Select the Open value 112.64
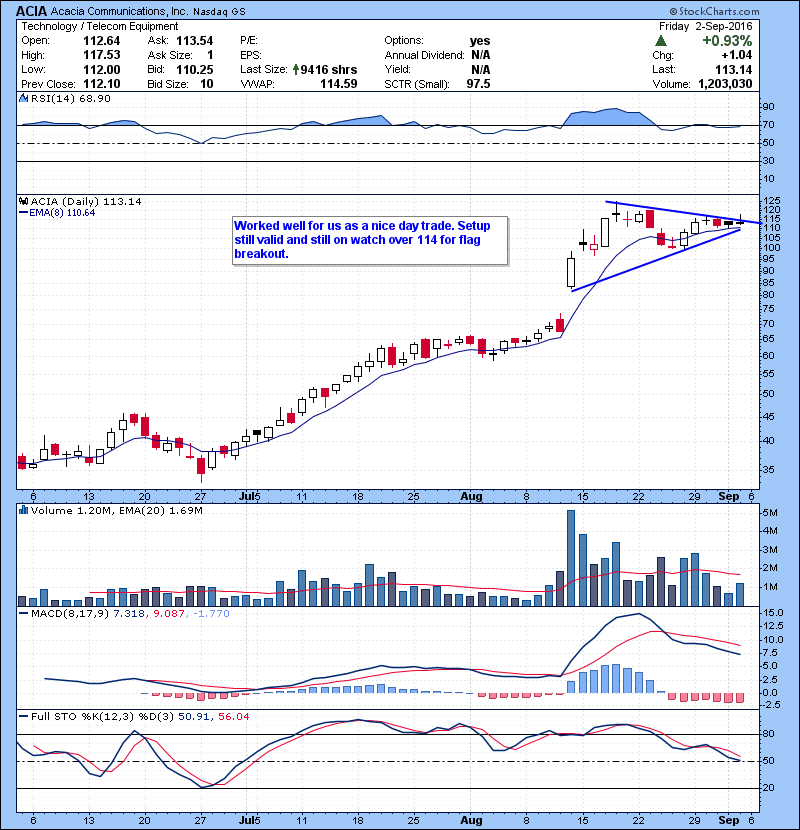This screenshot has height=830, width=800. (102, 41)
